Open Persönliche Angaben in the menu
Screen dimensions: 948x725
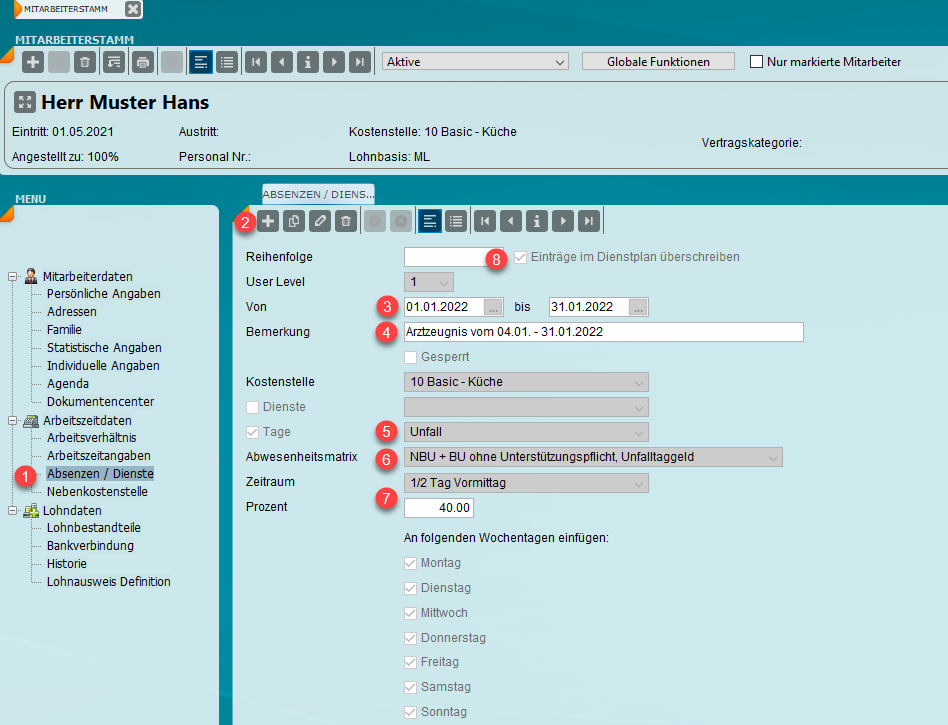tap(103, 294)
